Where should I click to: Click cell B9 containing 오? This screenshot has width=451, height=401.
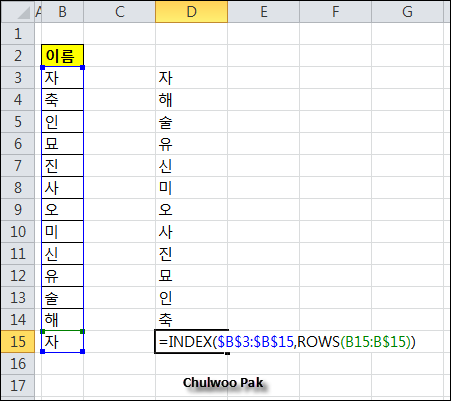pyautogui.click(x=62, y=210)
